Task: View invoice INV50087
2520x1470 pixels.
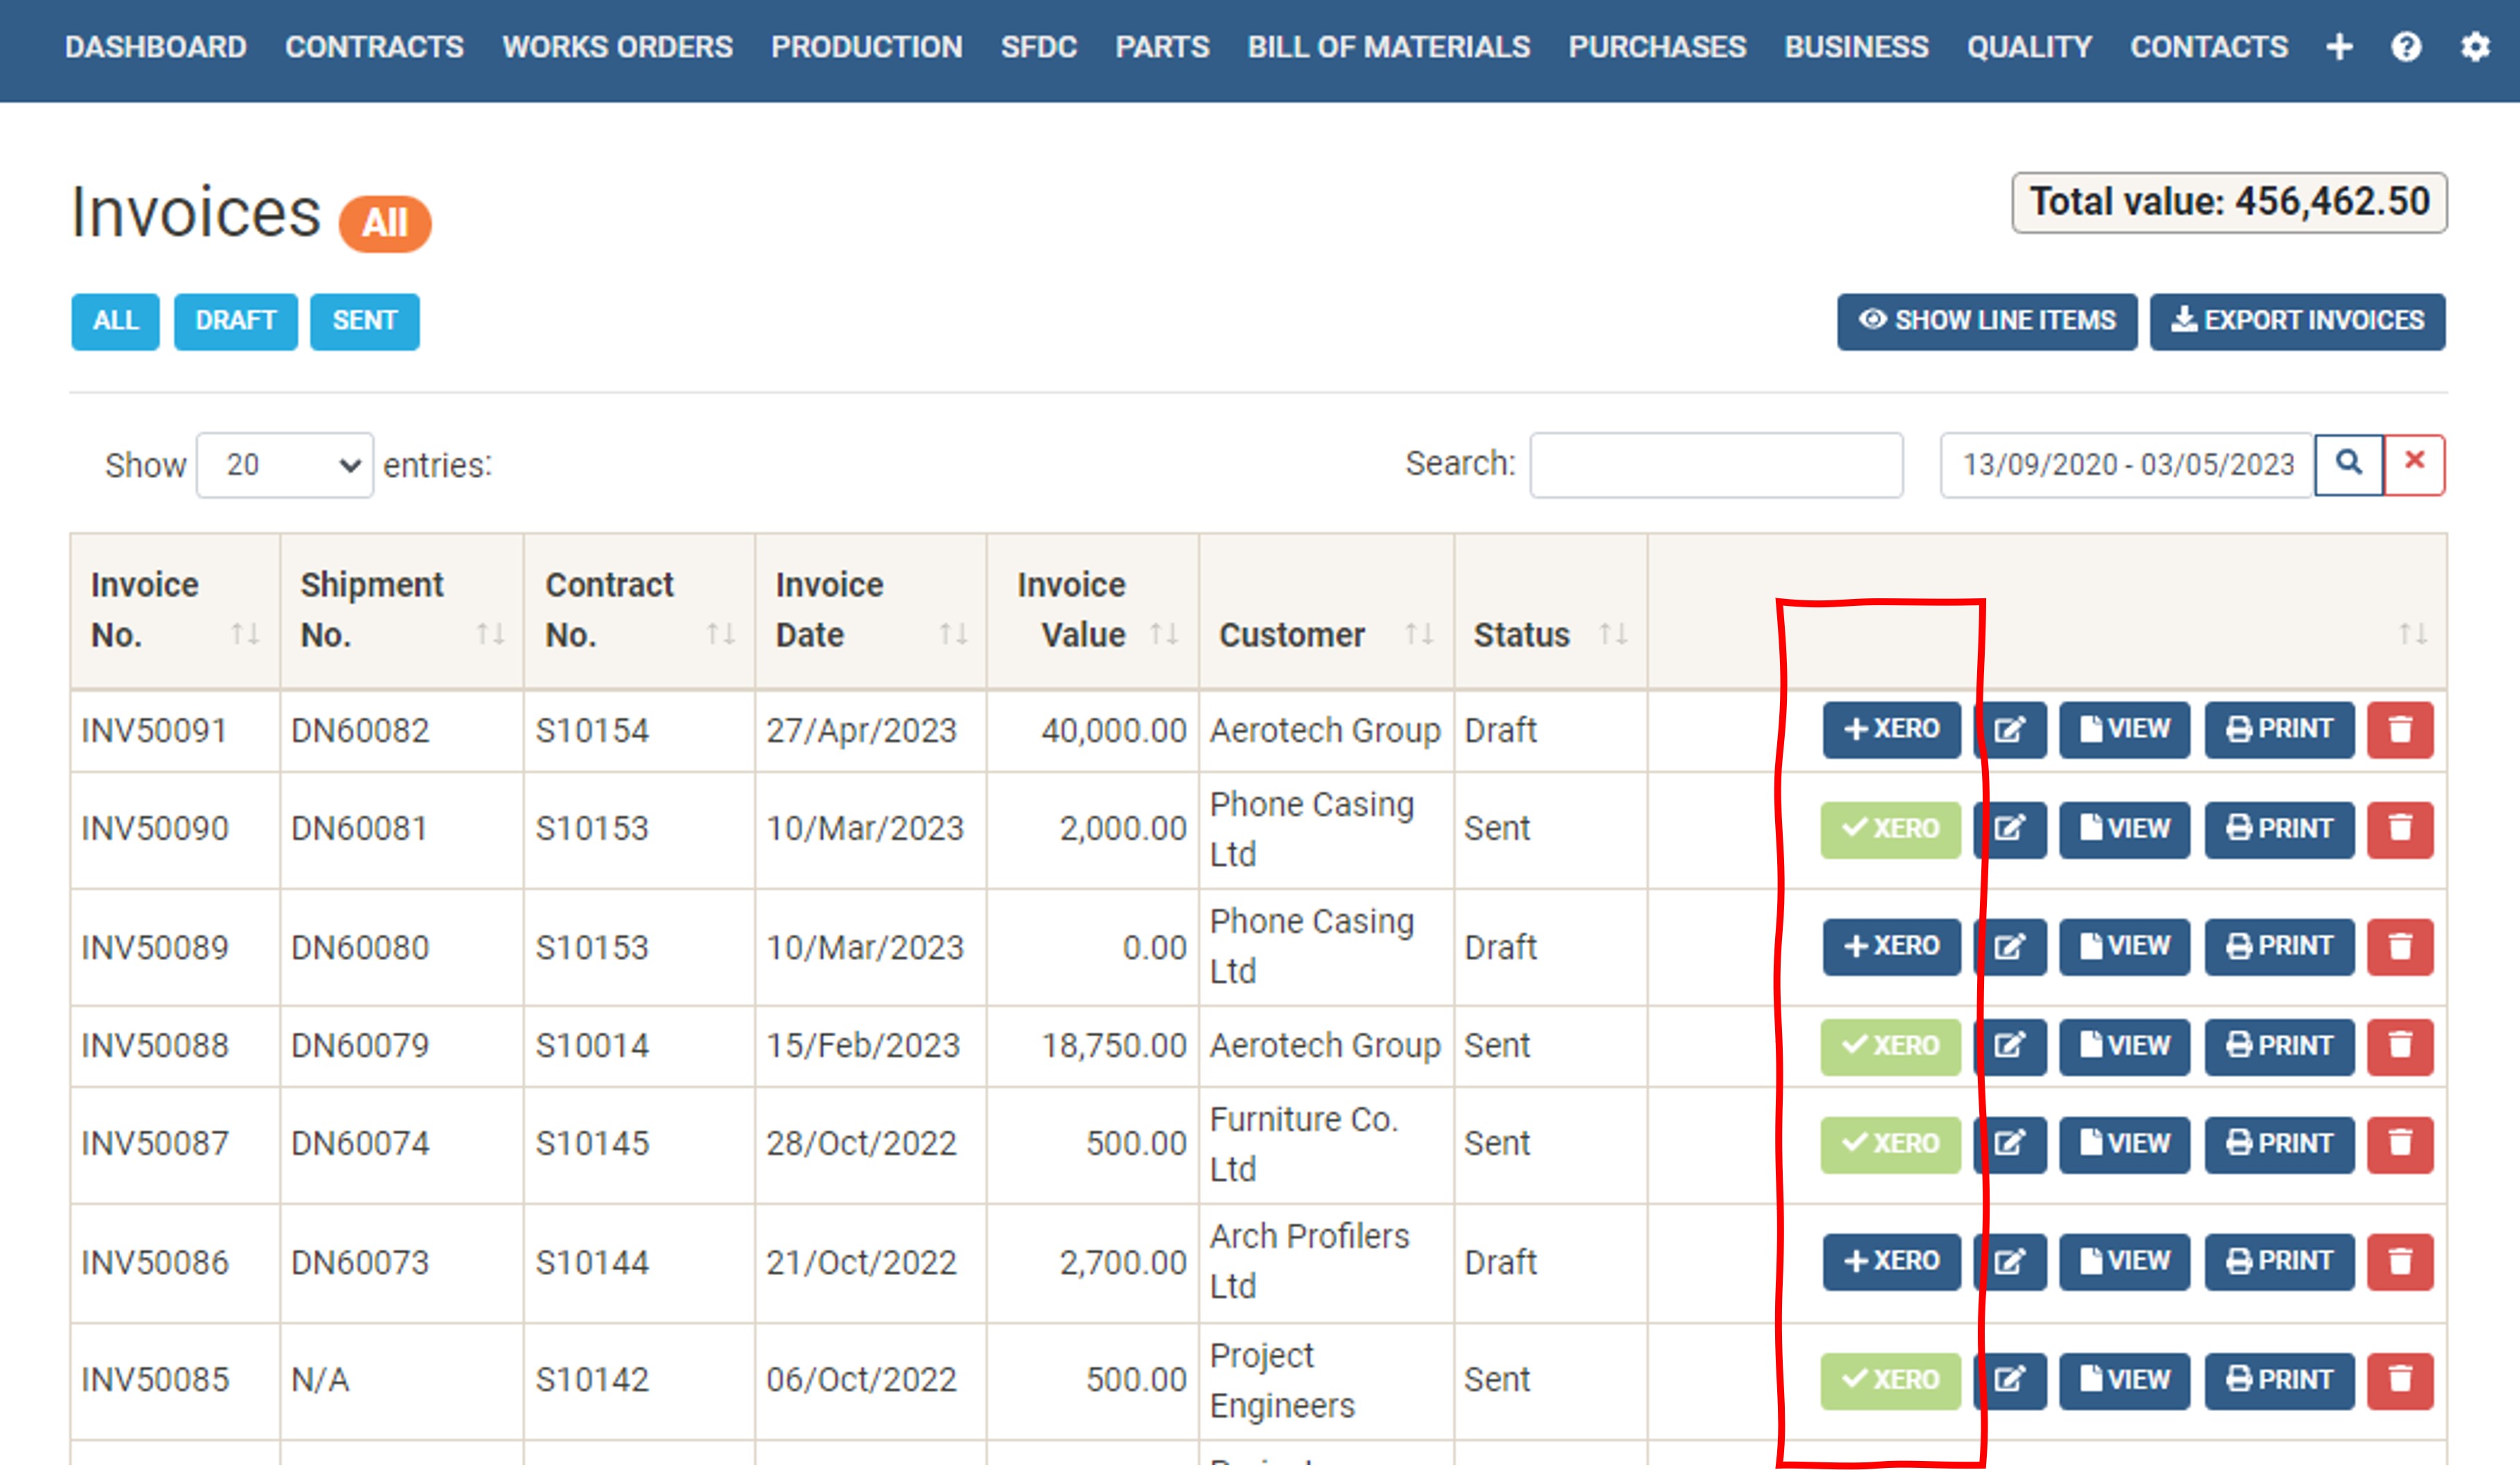Action: (x=2124, y=1144)
